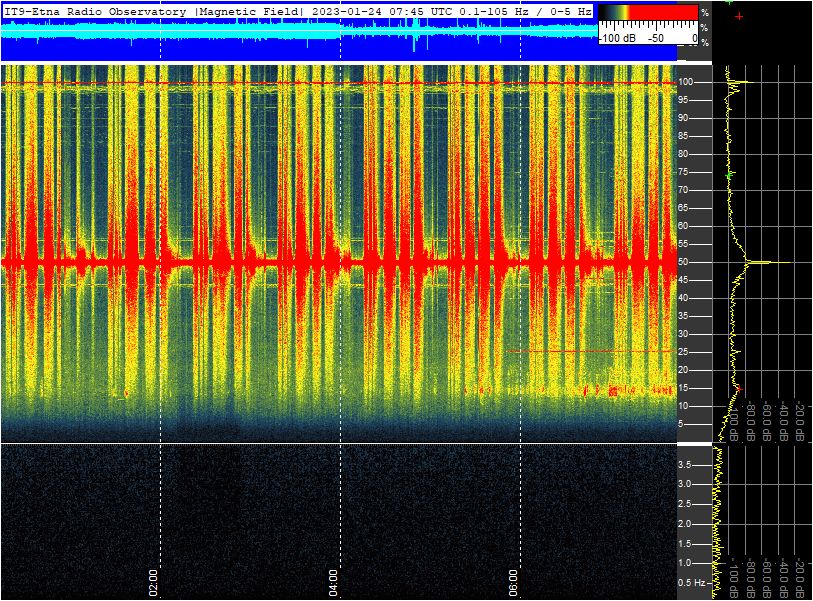Select the 06:00 time marker
813x601 pixels.
point(513,581)
